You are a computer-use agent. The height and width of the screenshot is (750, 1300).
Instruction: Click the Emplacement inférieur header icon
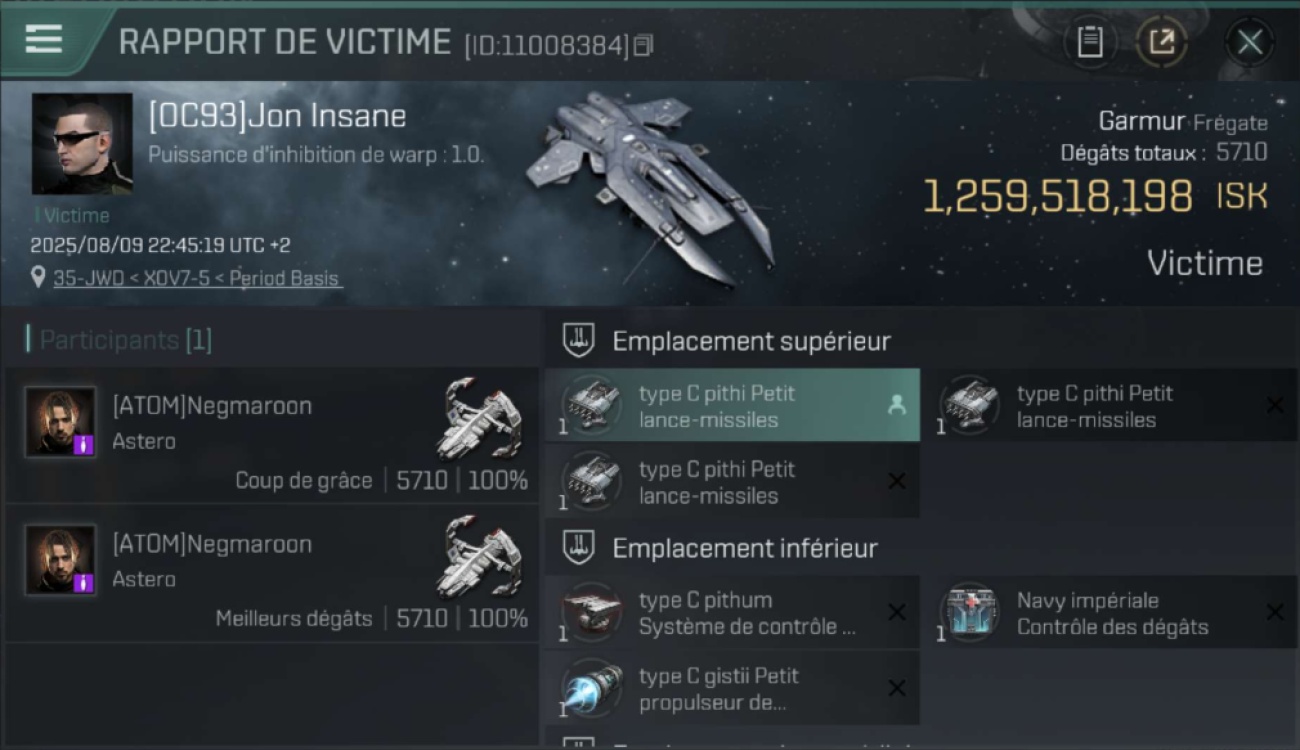tap(578, 547)
